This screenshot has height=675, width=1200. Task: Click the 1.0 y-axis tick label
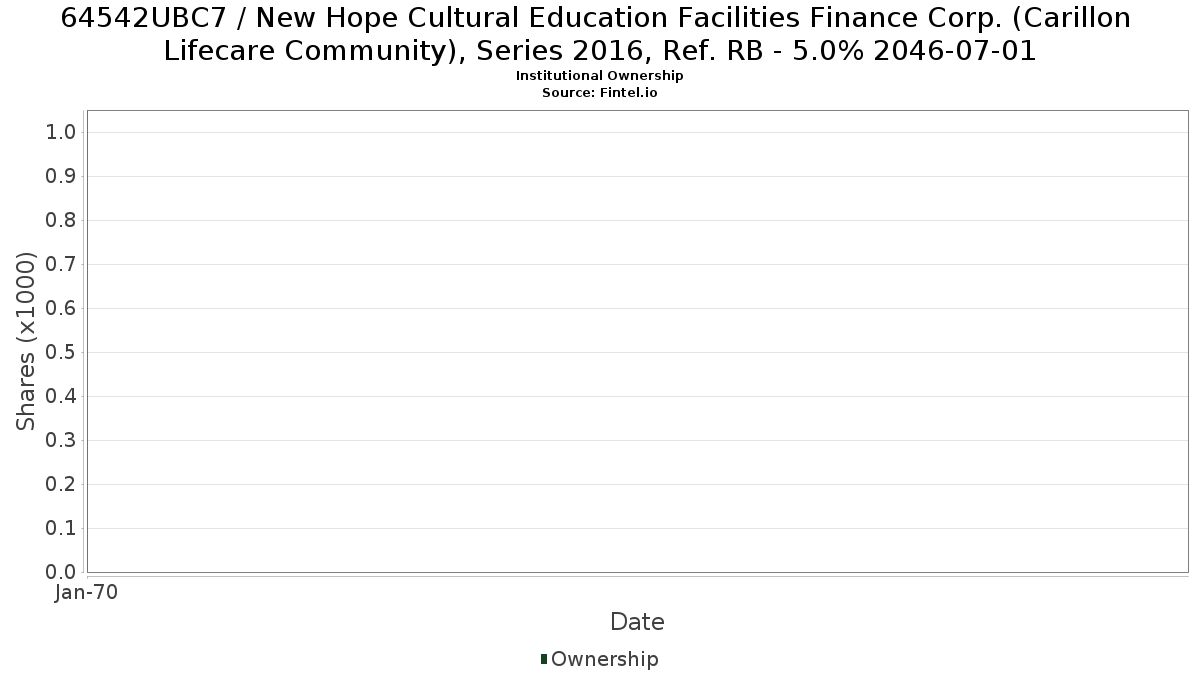click(62, 133)
